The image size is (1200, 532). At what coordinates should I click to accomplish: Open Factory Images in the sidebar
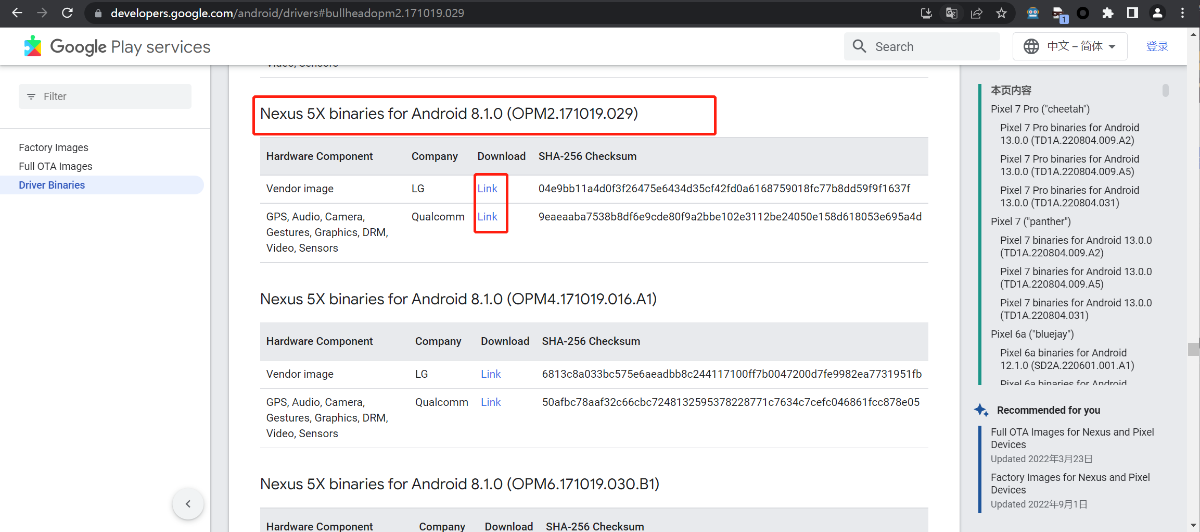[54, 148]
